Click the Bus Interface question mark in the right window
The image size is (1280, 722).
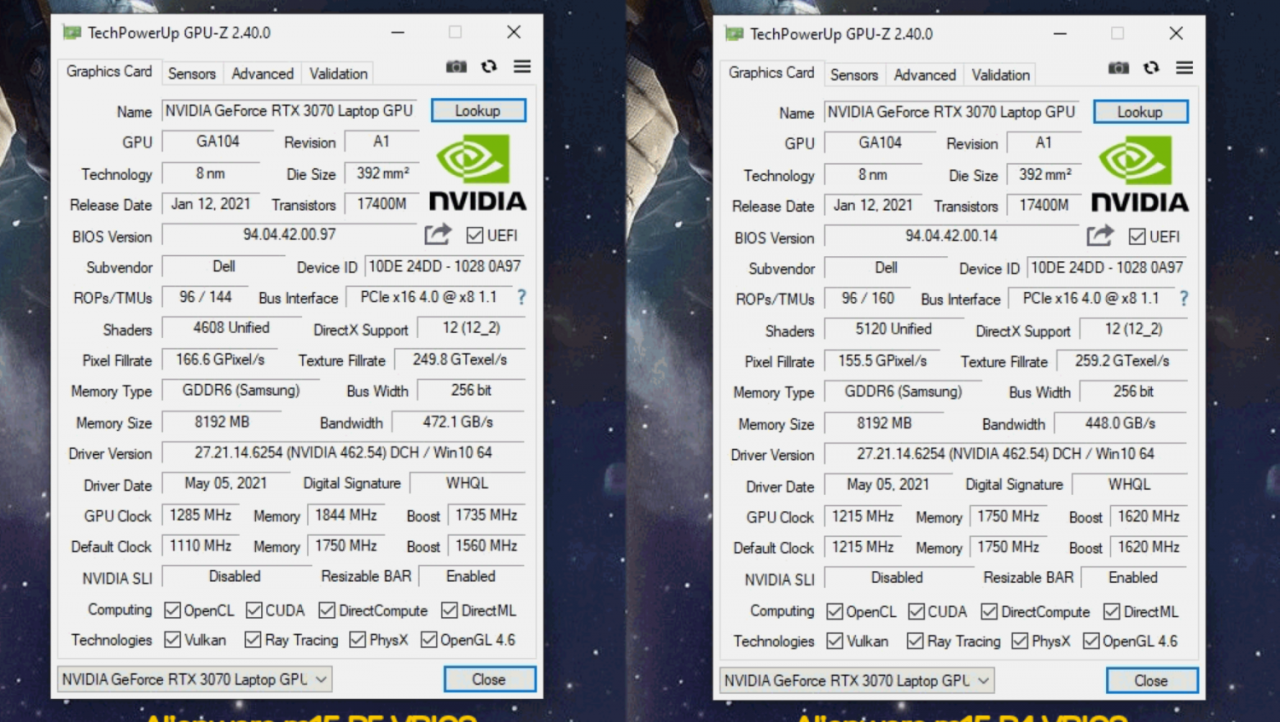pos(1184,298)
